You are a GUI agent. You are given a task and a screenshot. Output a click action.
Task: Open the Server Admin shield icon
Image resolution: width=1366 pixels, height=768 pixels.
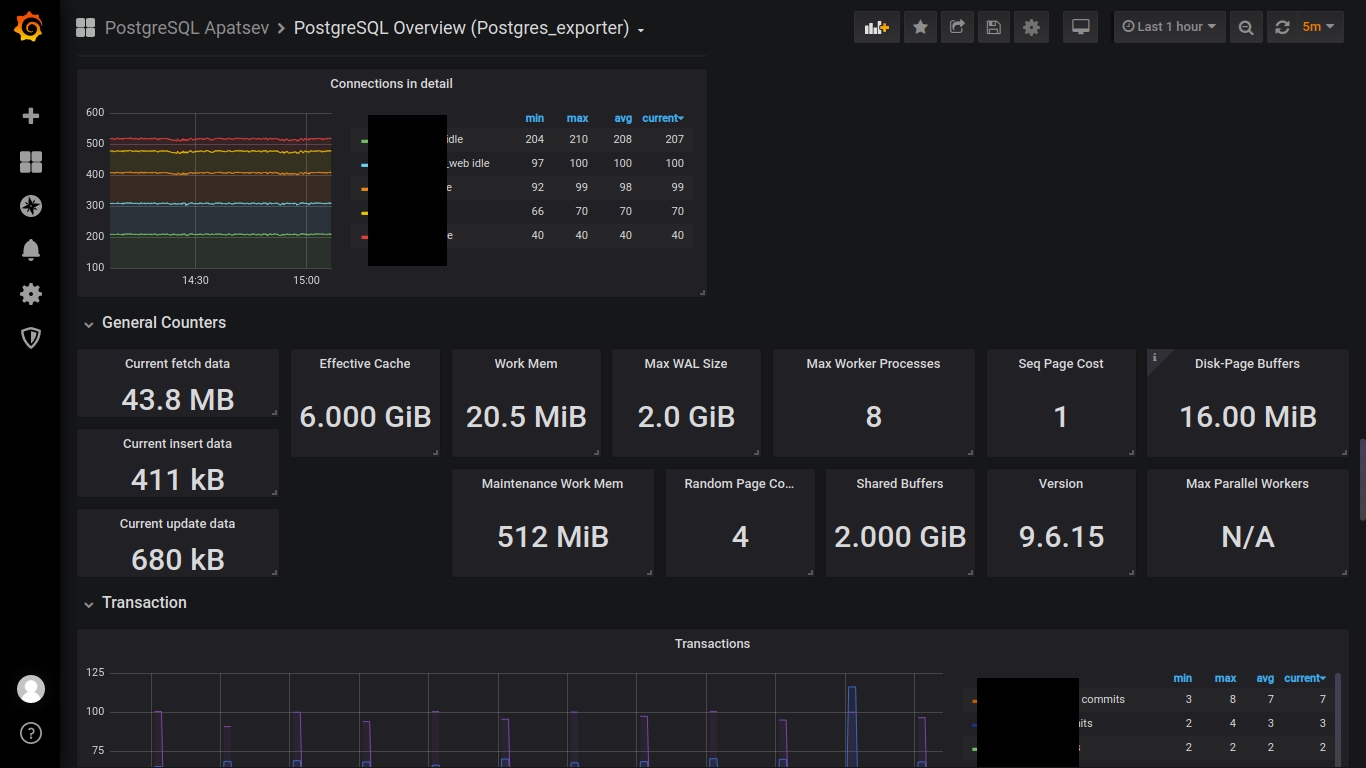31,338
